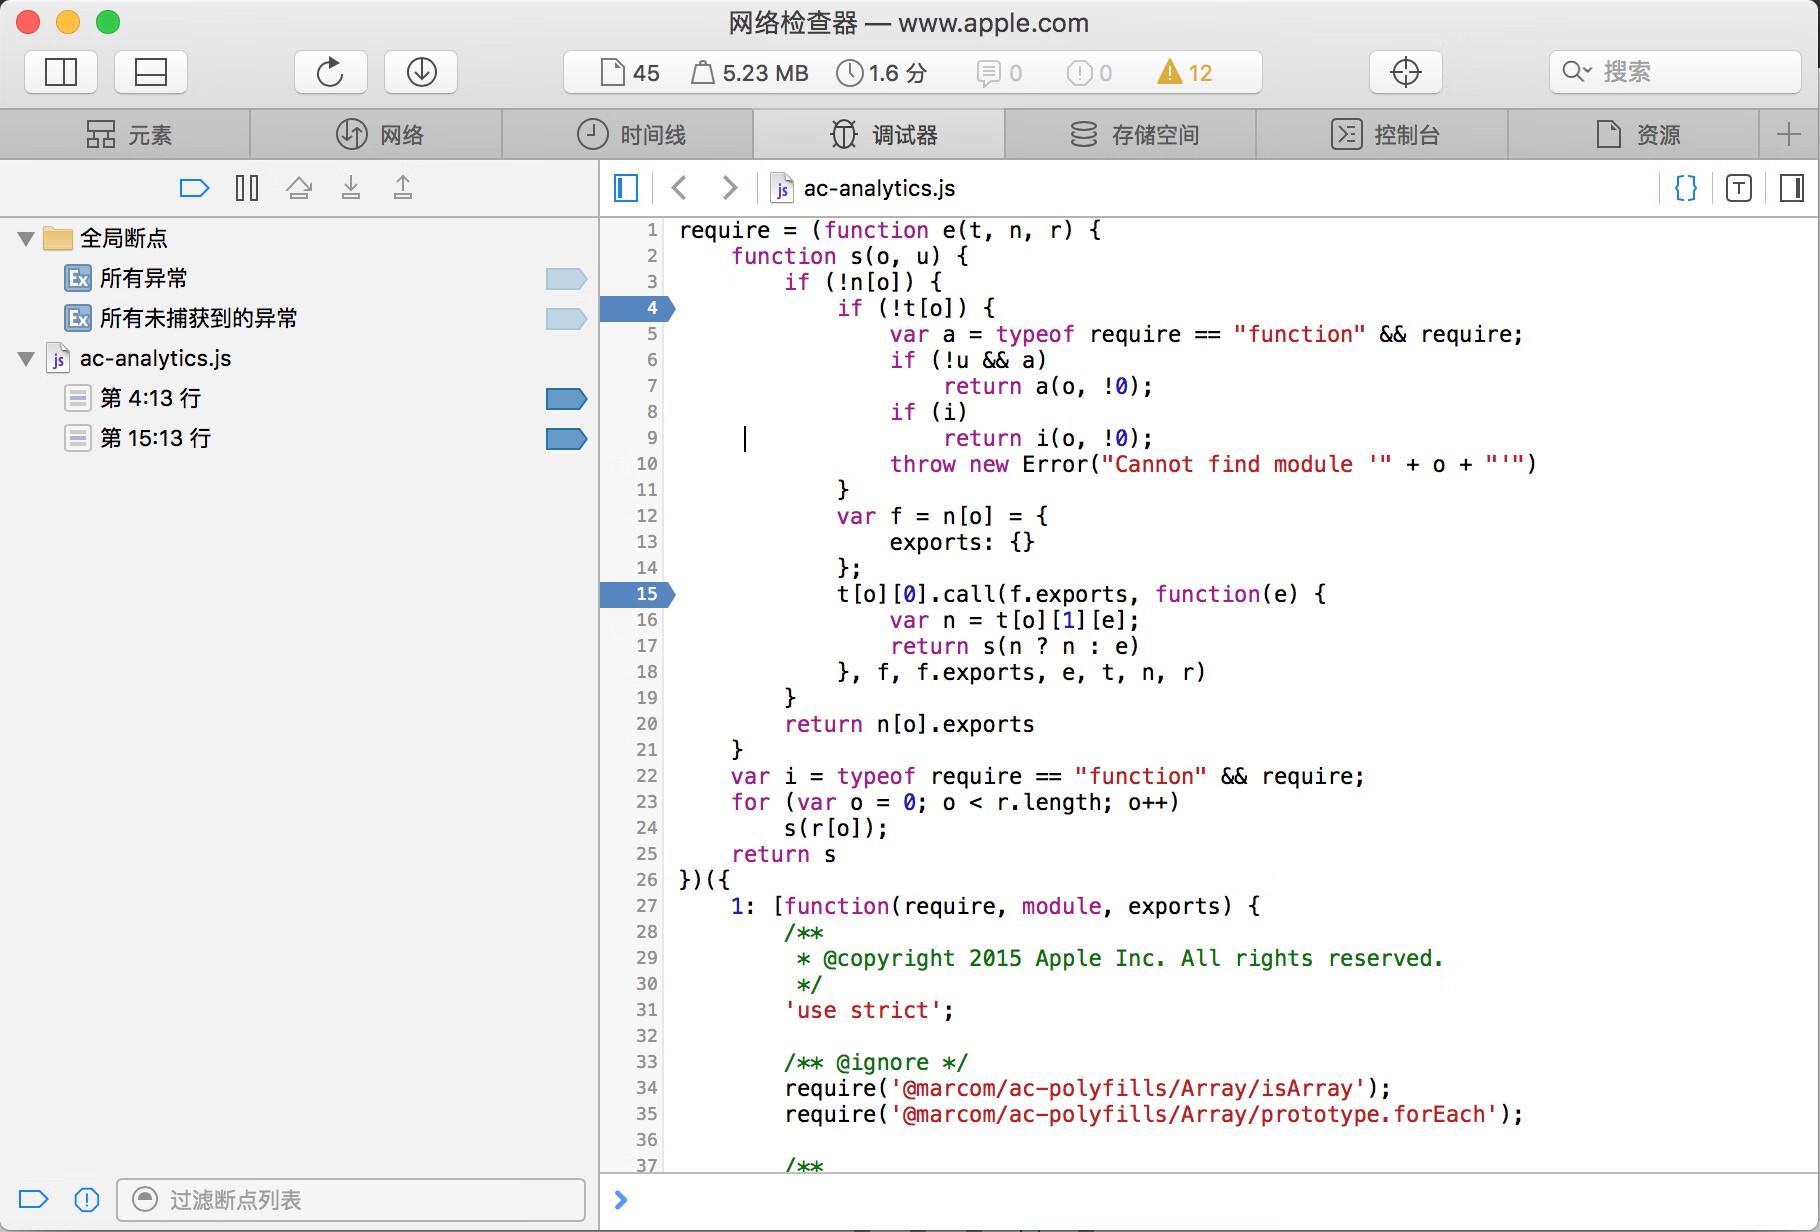1820x1232 pixels.
Task: Filter breakpoints by issues icon at bottom
Action: pyautogui.click(x=87, y=1199)
